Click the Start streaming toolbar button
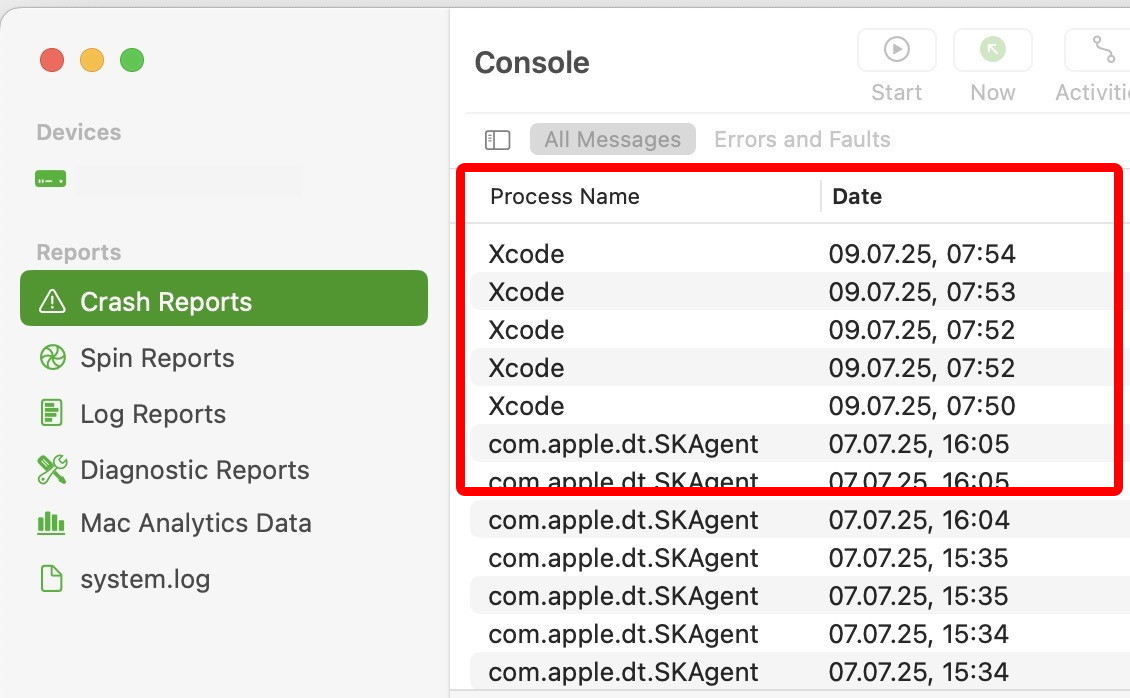 click(897, 50)
